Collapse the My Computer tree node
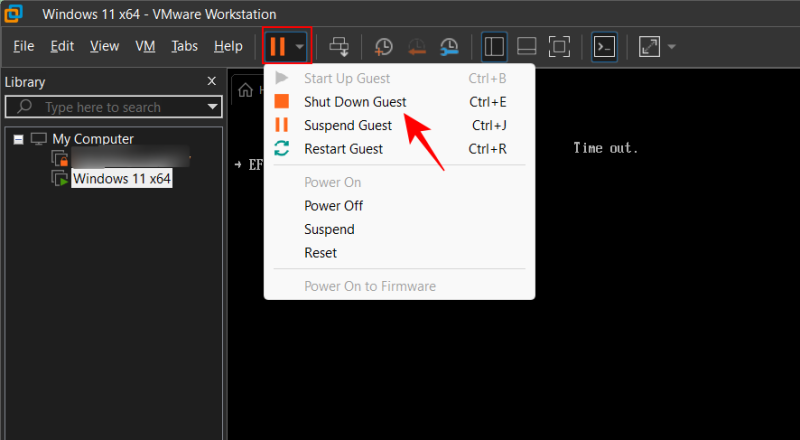800x440 pixels. [x=19, y=139]
